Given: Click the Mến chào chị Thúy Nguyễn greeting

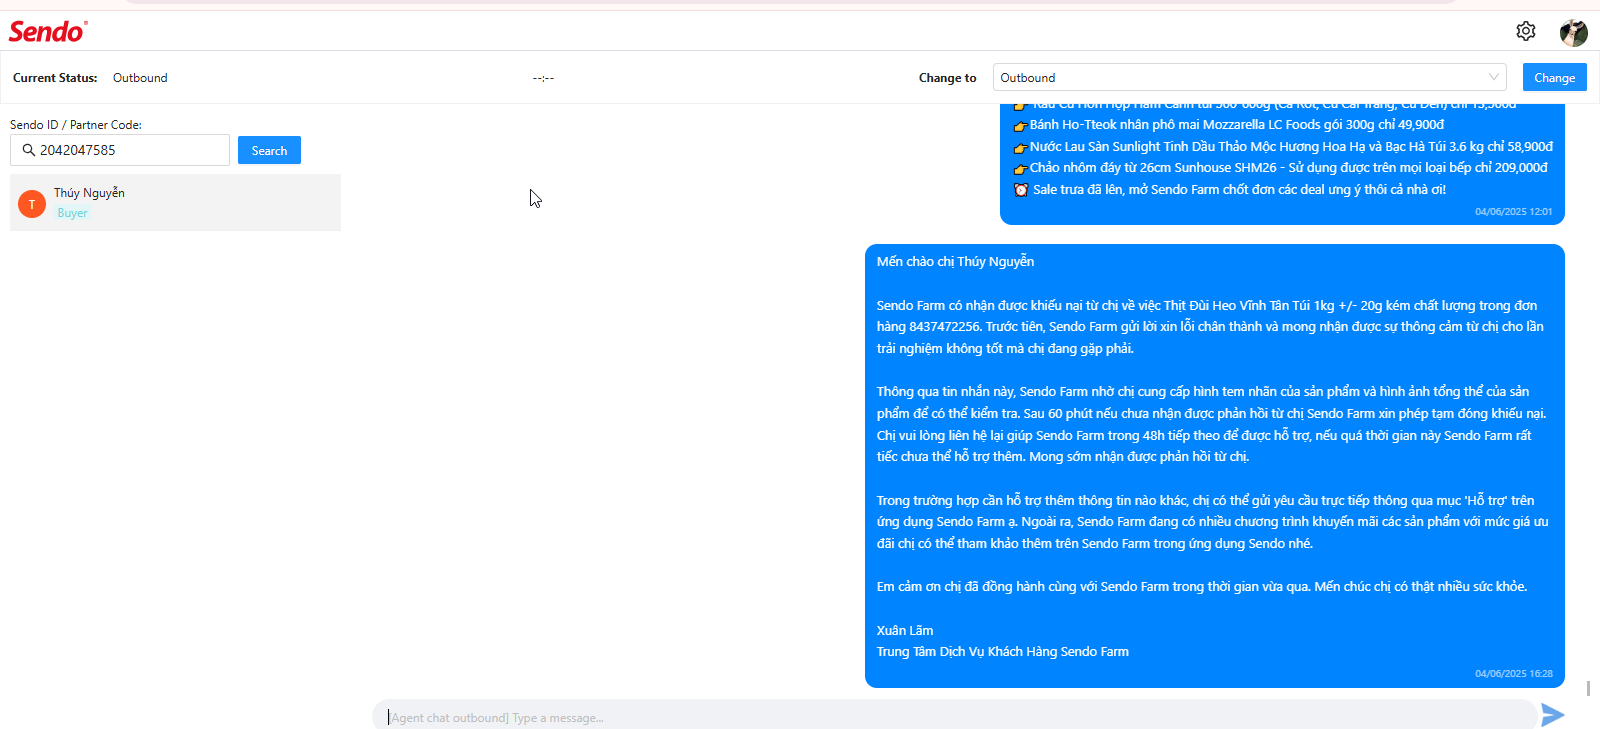Looking at the screenshot, I should 955,262.
